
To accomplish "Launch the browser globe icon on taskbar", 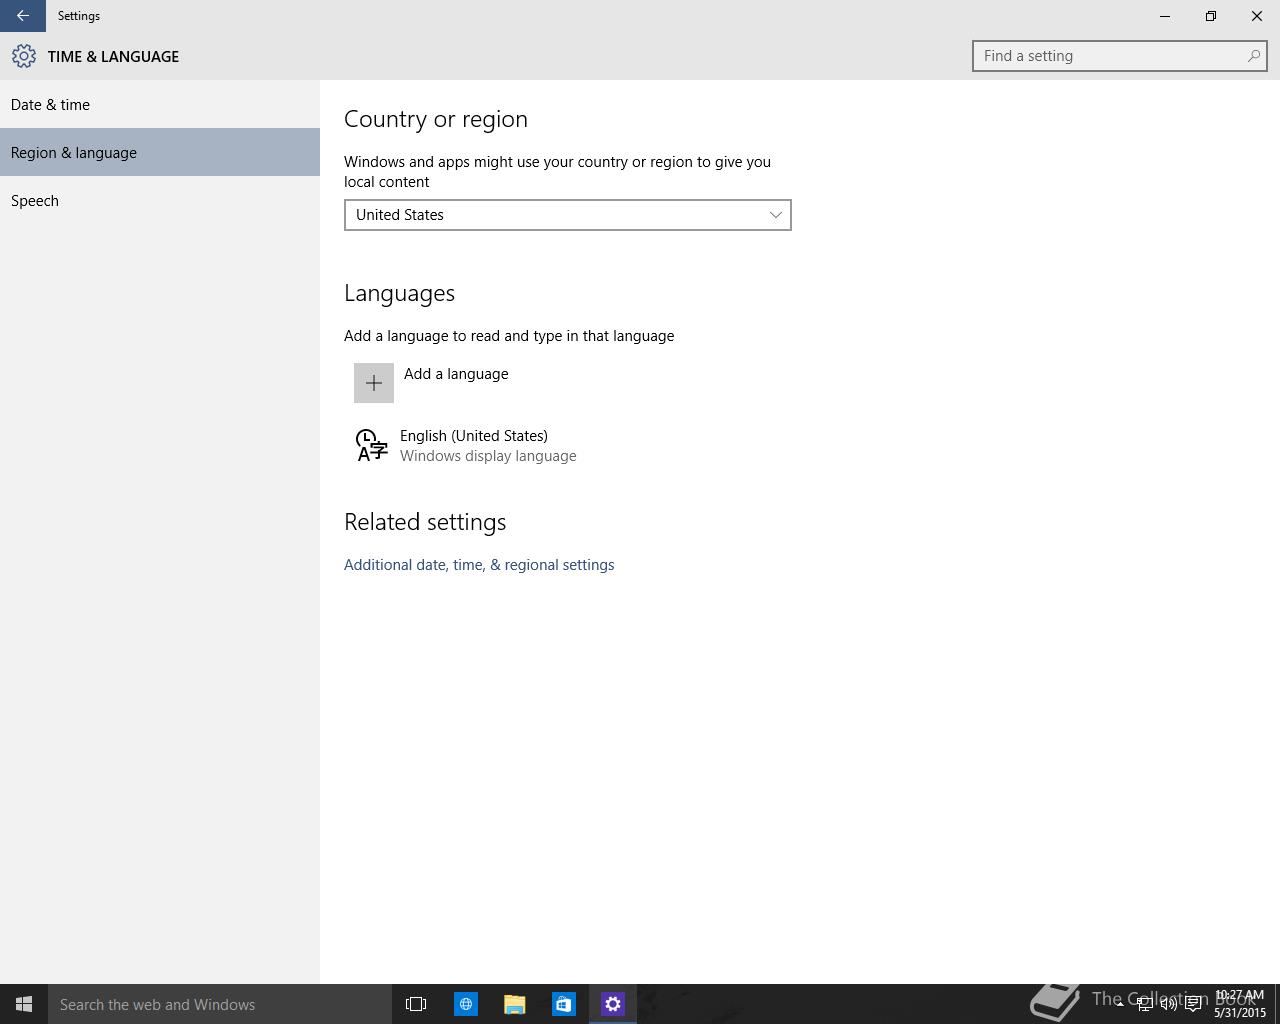I will 466,1004.
